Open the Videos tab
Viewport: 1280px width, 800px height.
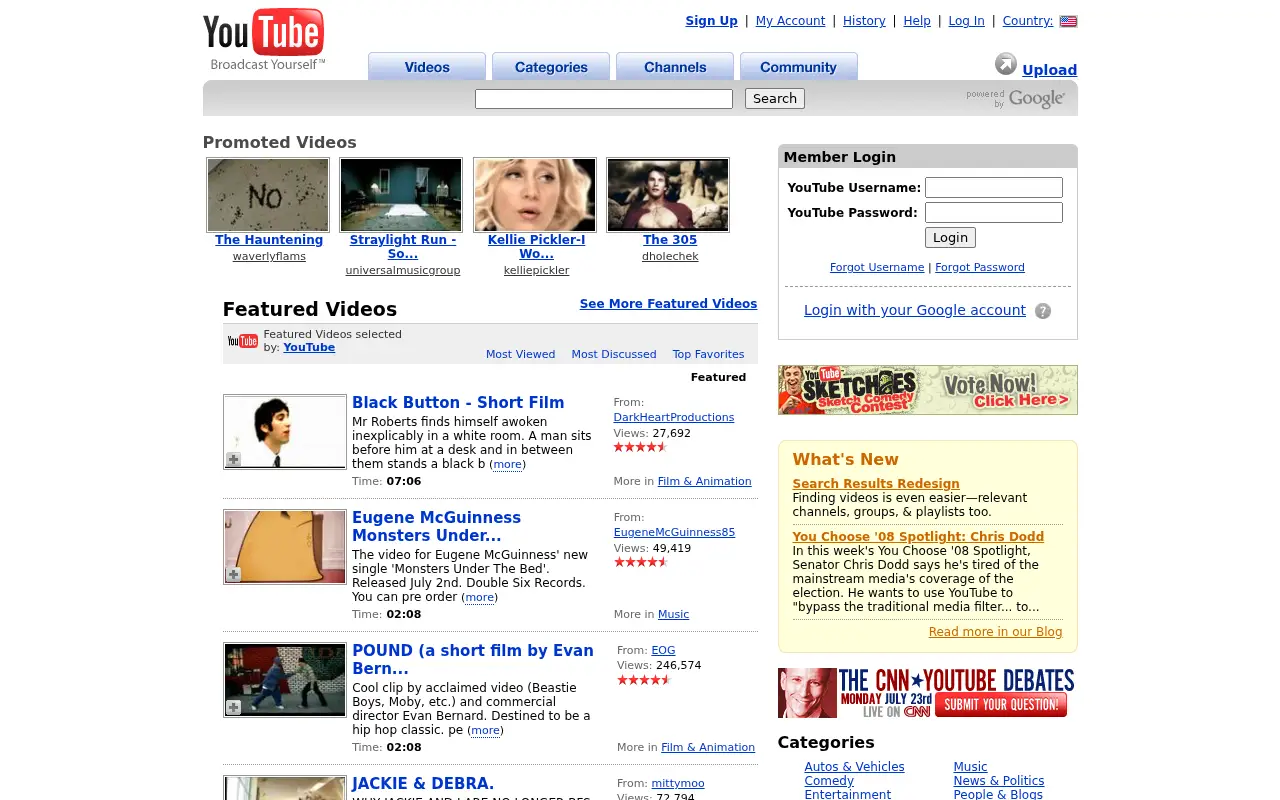point(427,67)
